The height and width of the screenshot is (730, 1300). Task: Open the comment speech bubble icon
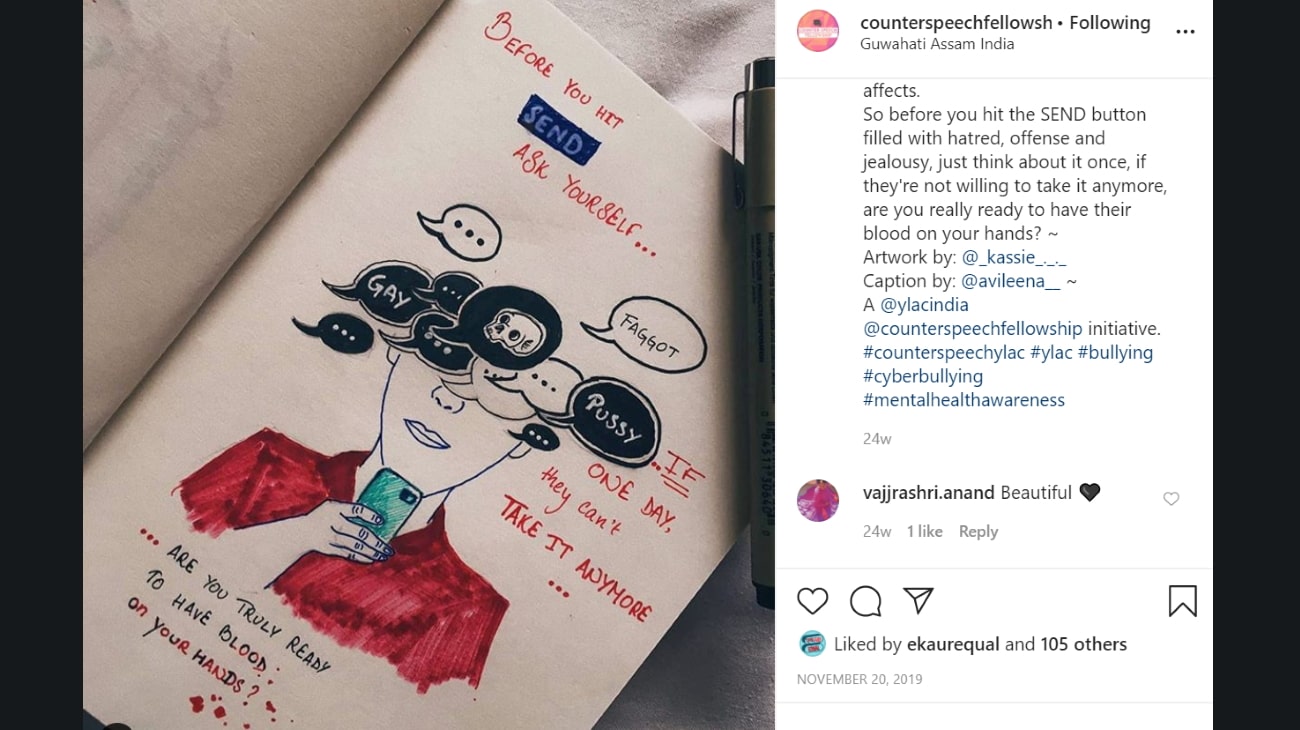(x=866, y=601)
